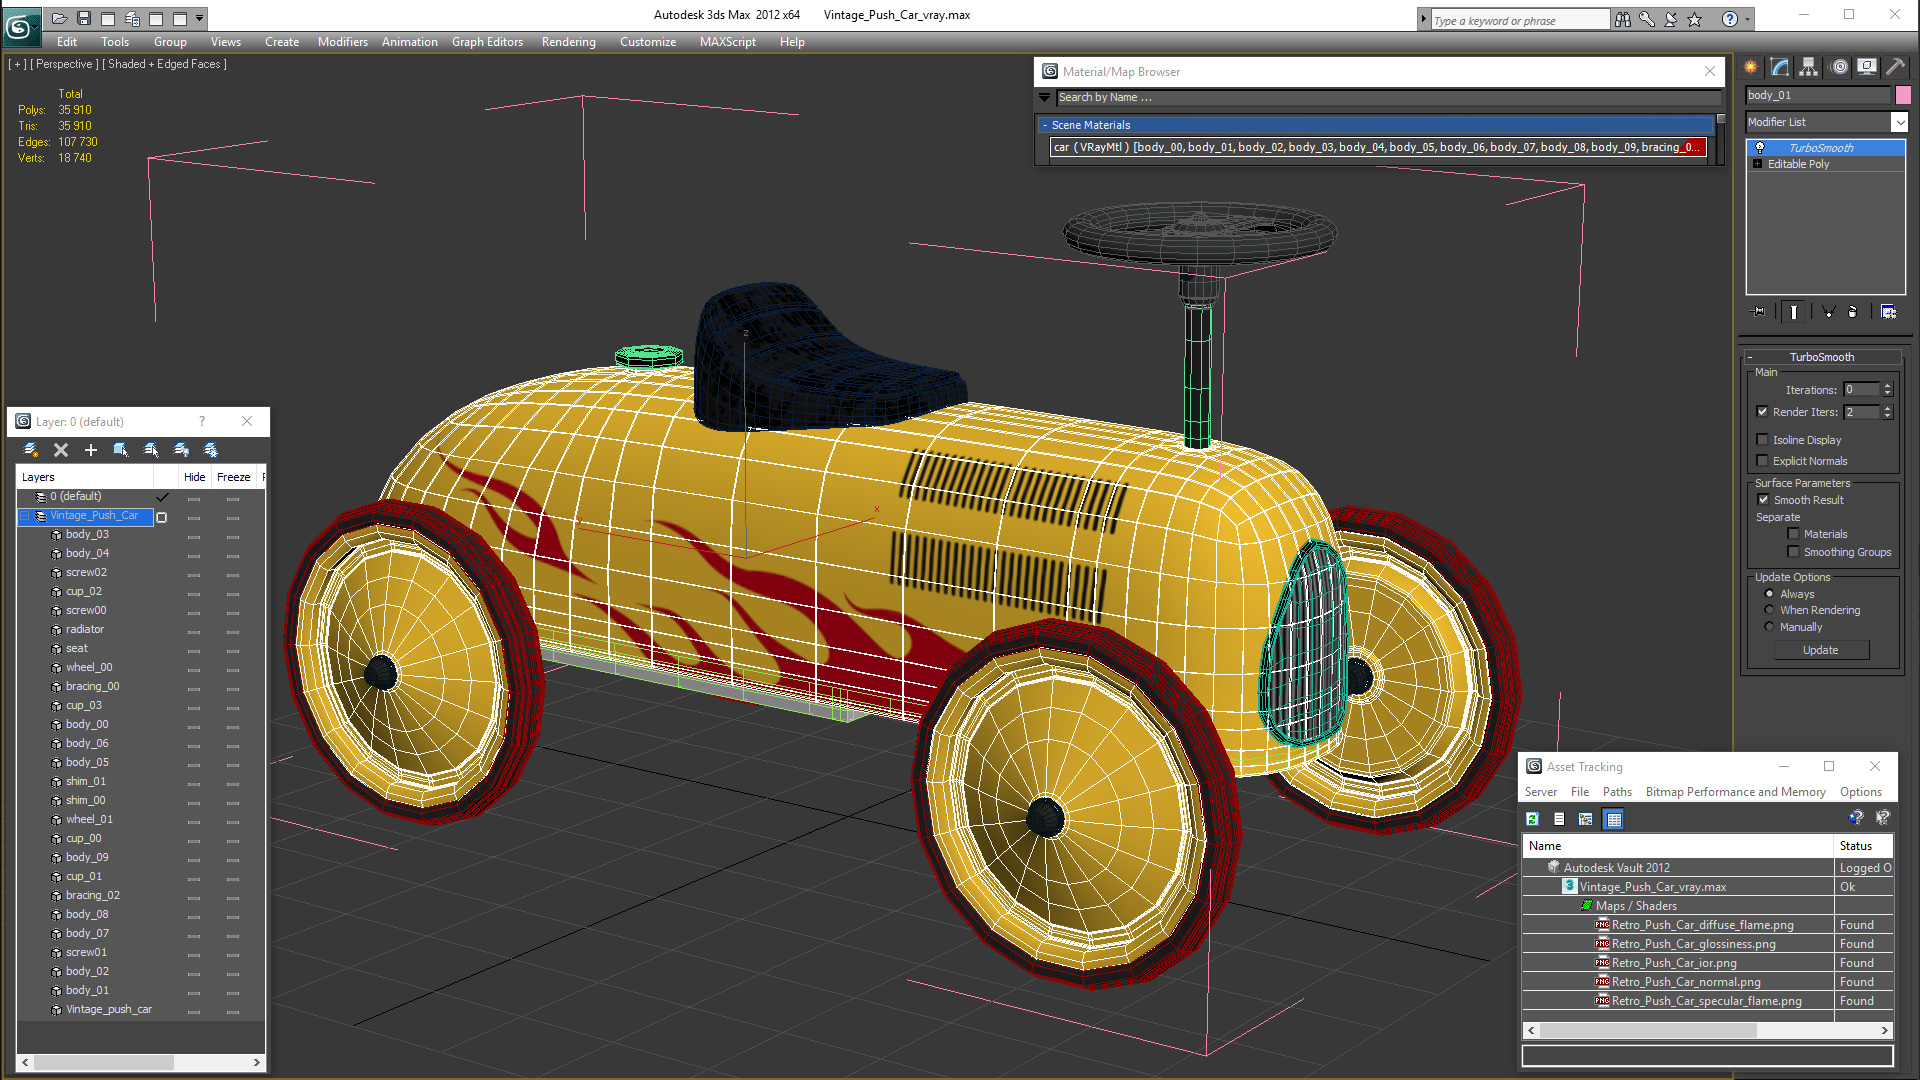Toggle Pin Stack icon below modifier stack
Image resolution: width=1920 pixels, height=1080 pixels.
(x=1760, y=312)
